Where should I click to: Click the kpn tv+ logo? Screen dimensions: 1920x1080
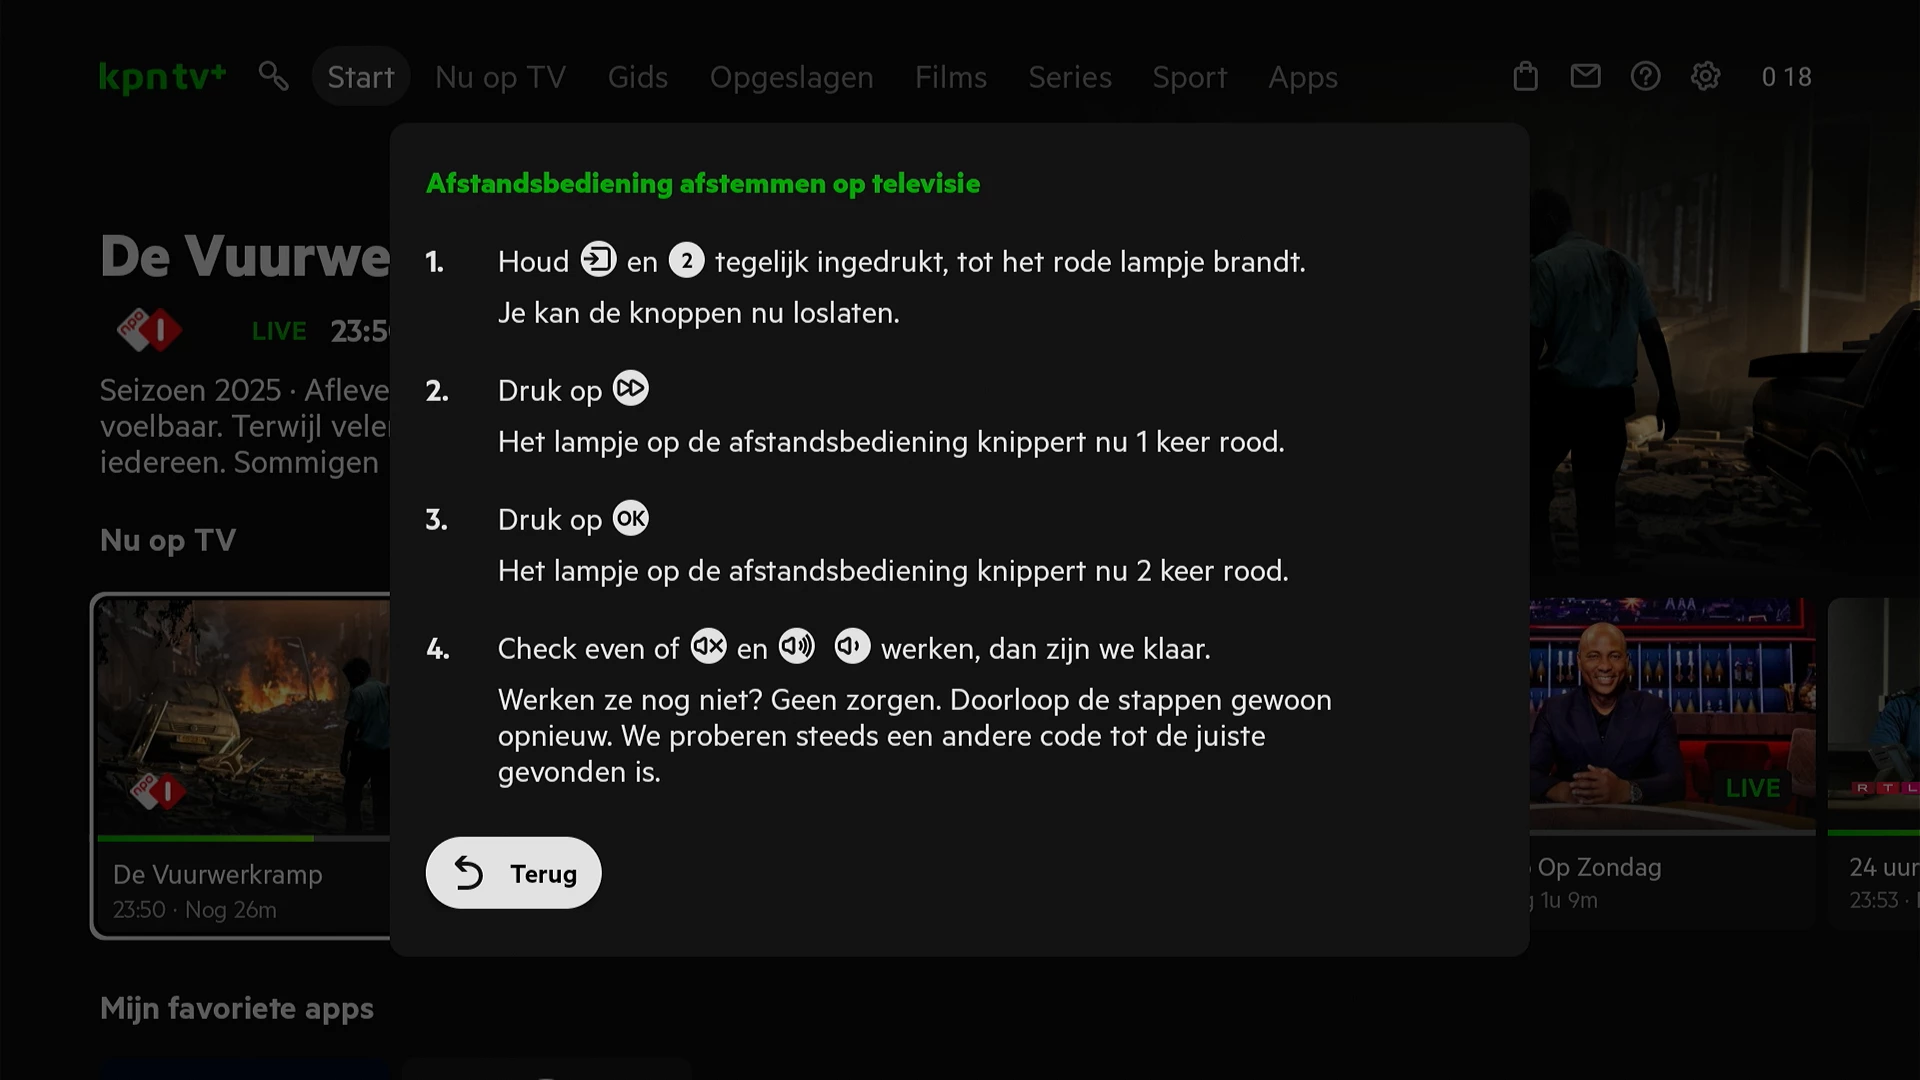162,76
